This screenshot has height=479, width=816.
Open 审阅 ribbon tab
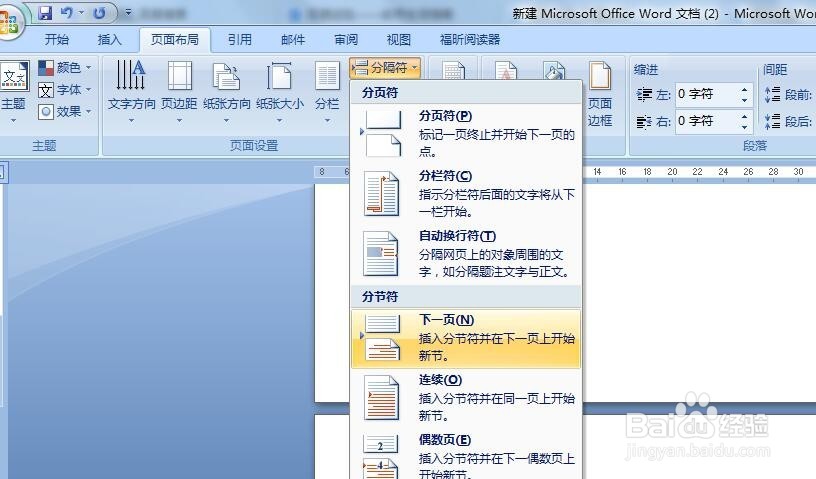click(346, 40)
